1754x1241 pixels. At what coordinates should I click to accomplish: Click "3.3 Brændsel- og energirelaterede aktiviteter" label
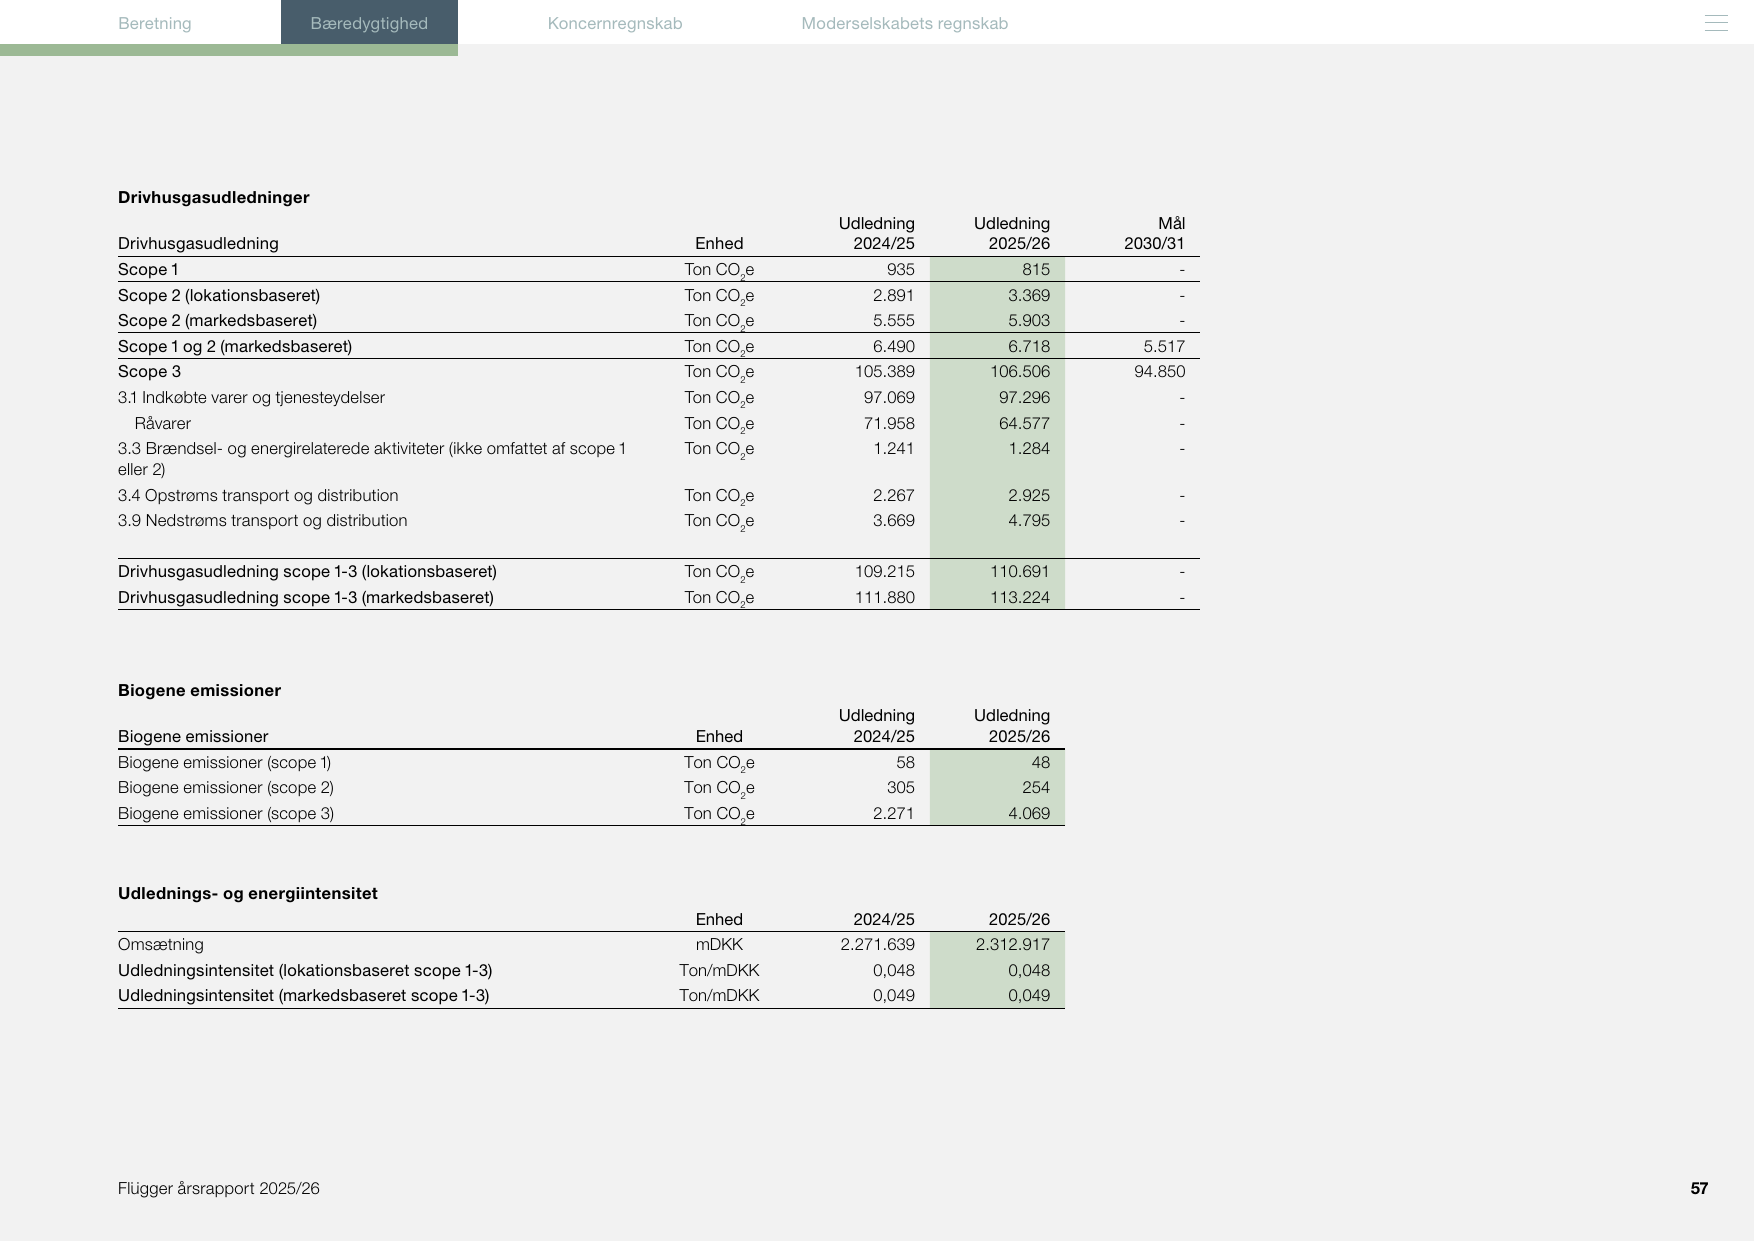(x=372, y=459)
